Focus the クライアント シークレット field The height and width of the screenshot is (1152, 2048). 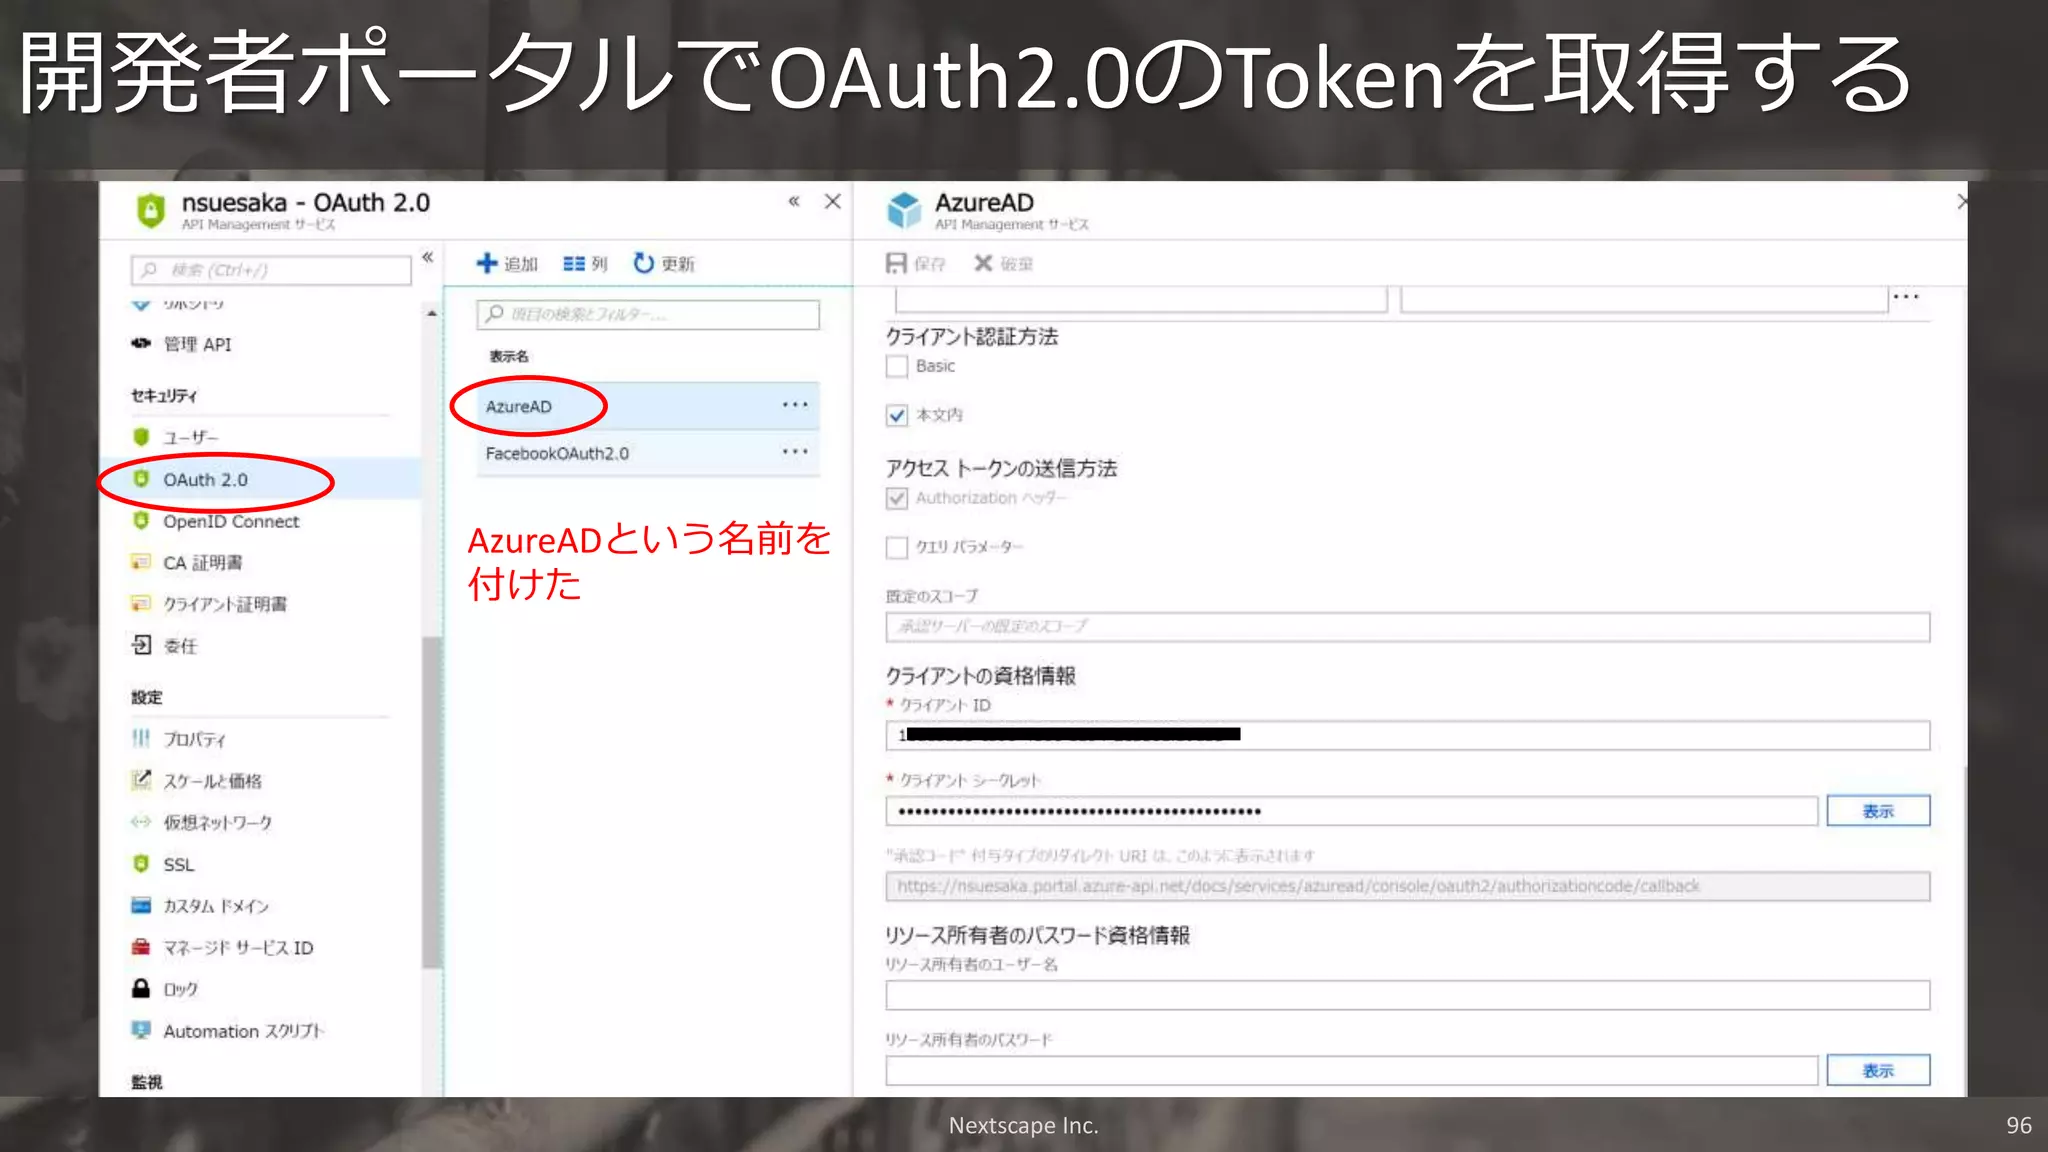coord(1351,811)
